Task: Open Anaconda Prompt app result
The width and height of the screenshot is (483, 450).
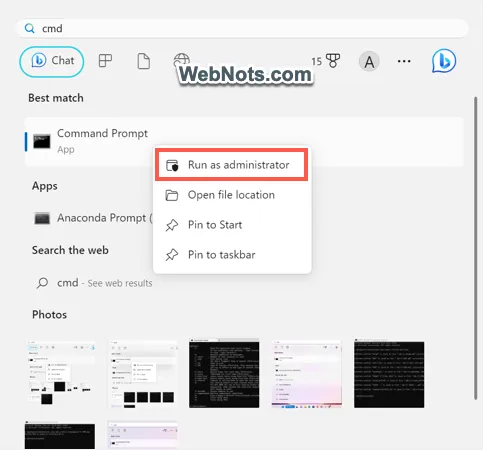Action: (x=93, y=218)
